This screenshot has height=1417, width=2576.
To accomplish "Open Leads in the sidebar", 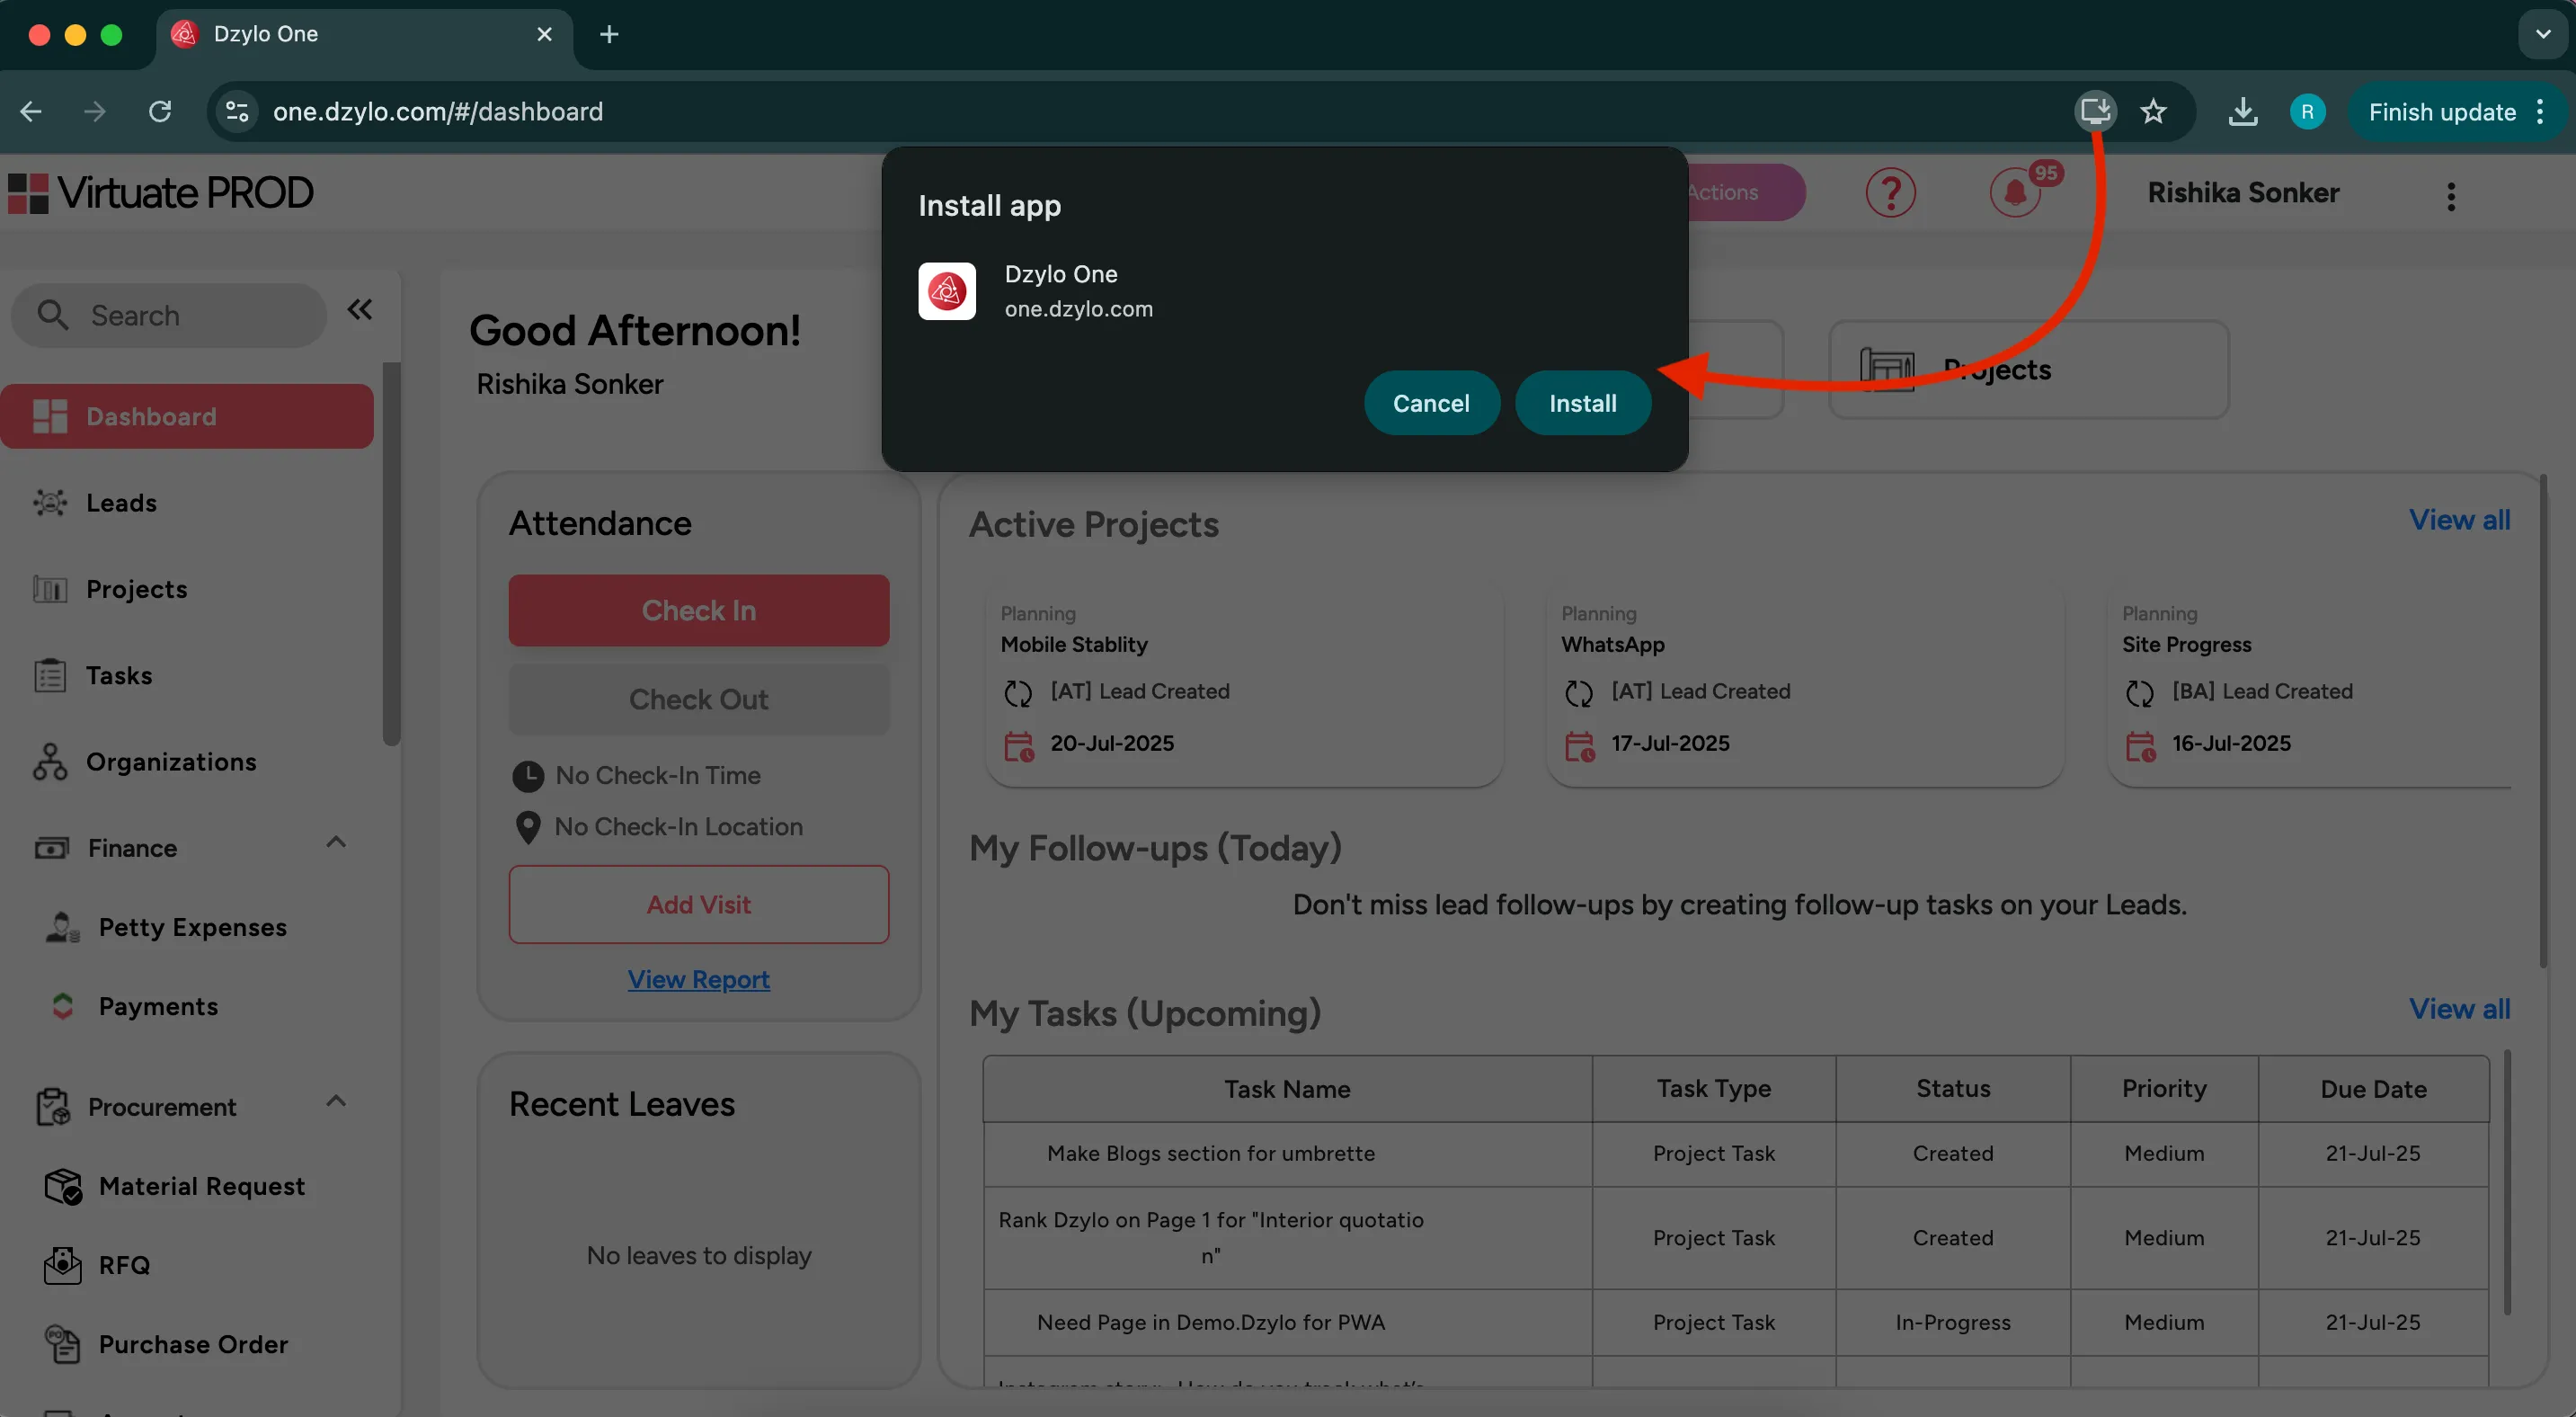I will (x=121, y=502).
